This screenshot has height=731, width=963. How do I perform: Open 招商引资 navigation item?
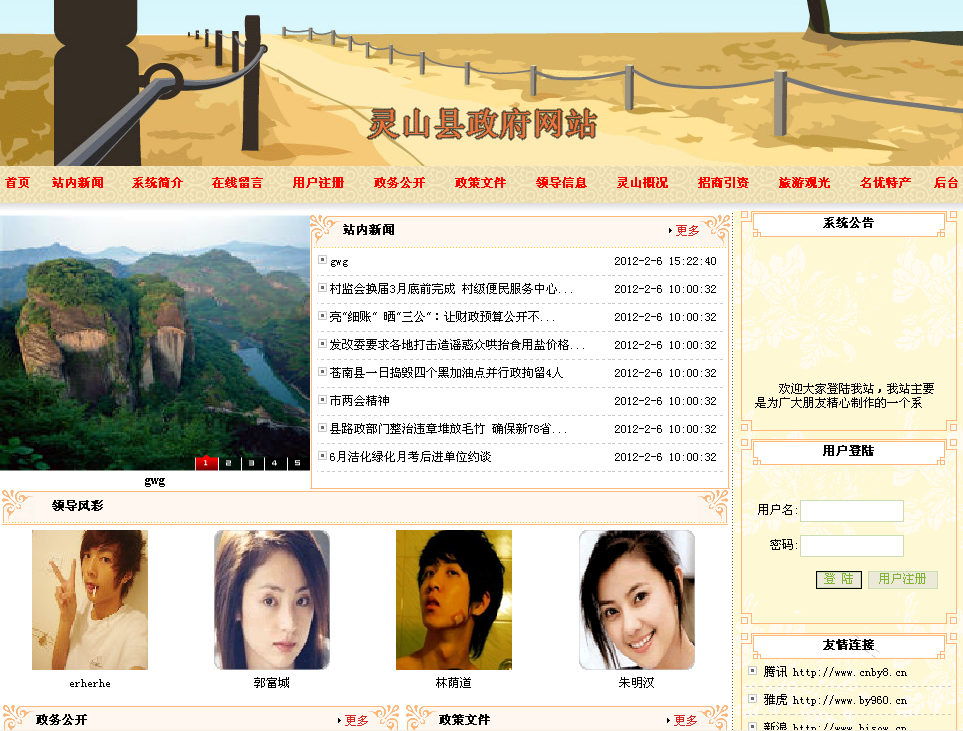[x=723, y=182]
